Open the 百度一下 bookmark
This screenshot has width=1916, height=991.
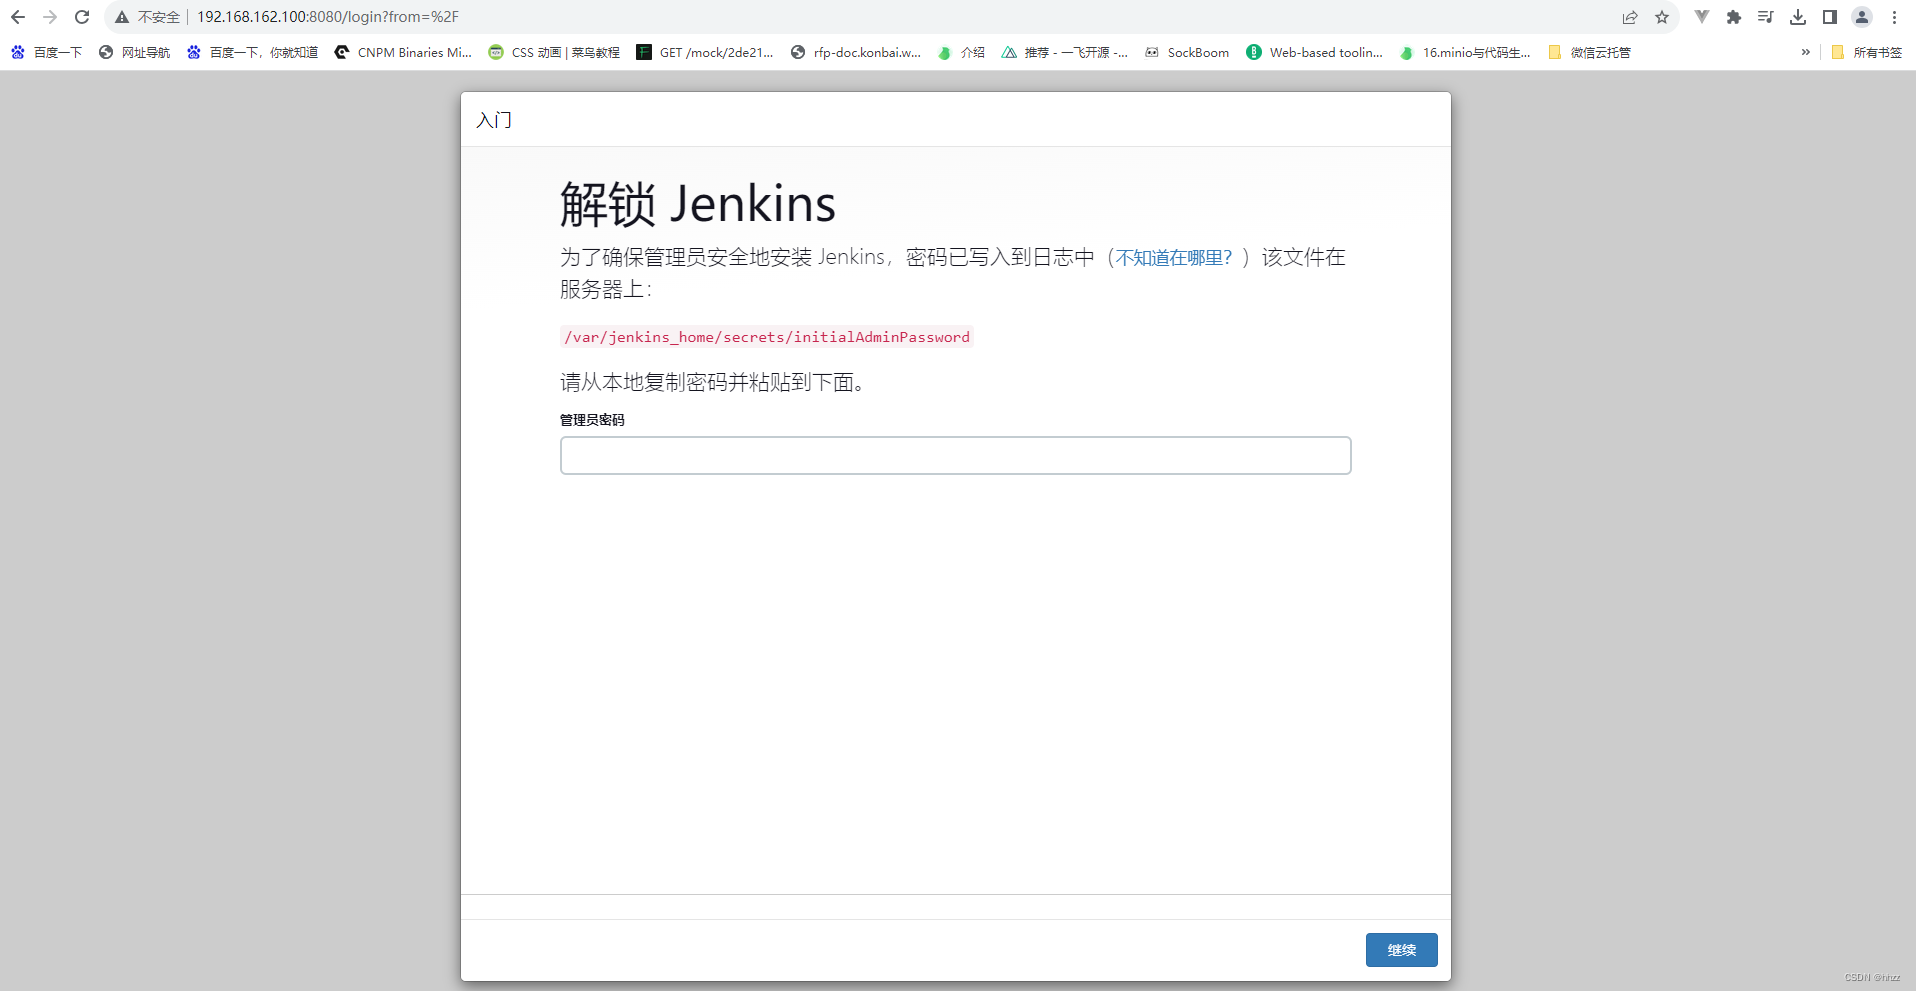tap(47, 52)
